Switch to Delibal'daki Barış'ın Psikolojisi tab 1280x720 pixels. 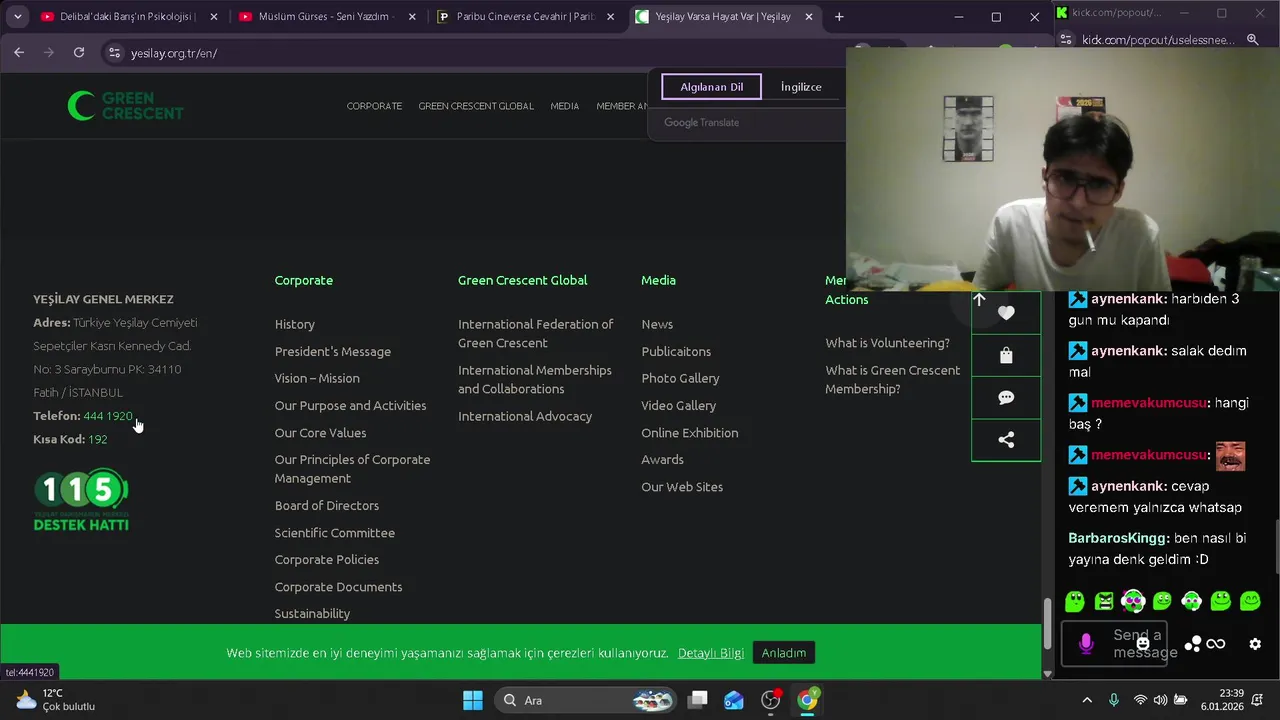(x=129, y=17)
